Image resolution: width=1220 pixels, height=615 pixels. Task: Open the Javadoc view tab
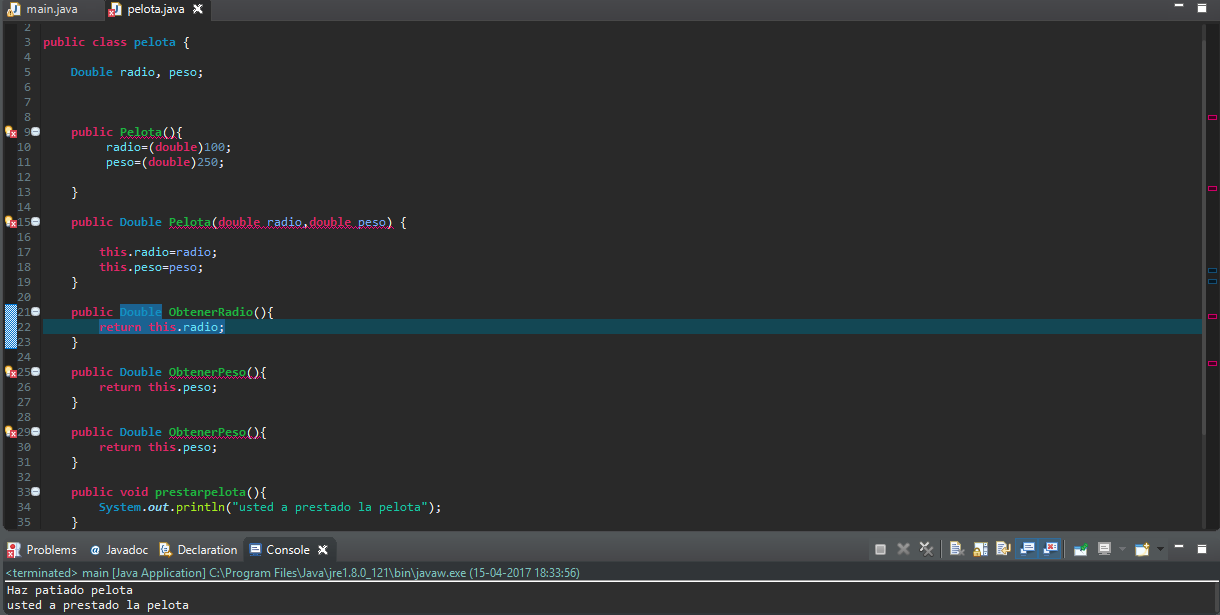[118, 550]
